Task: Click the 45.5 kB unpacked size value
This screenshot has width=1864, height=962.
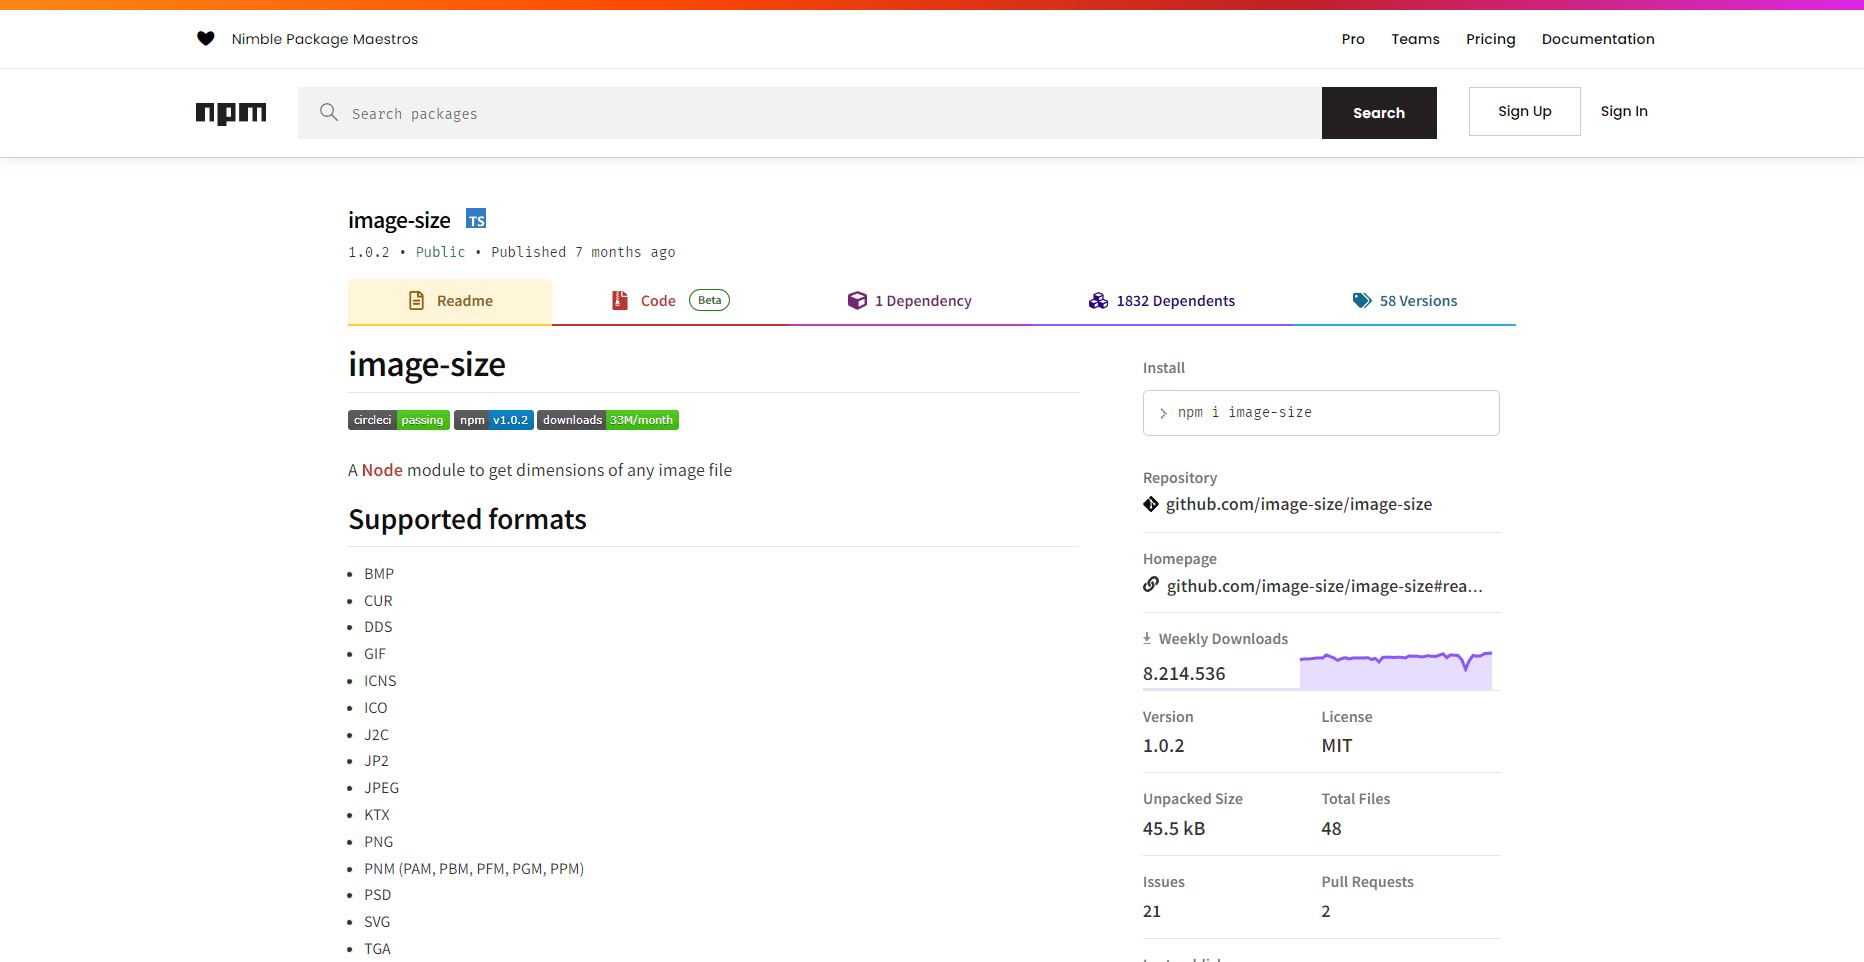Action: pos(1174,829)
